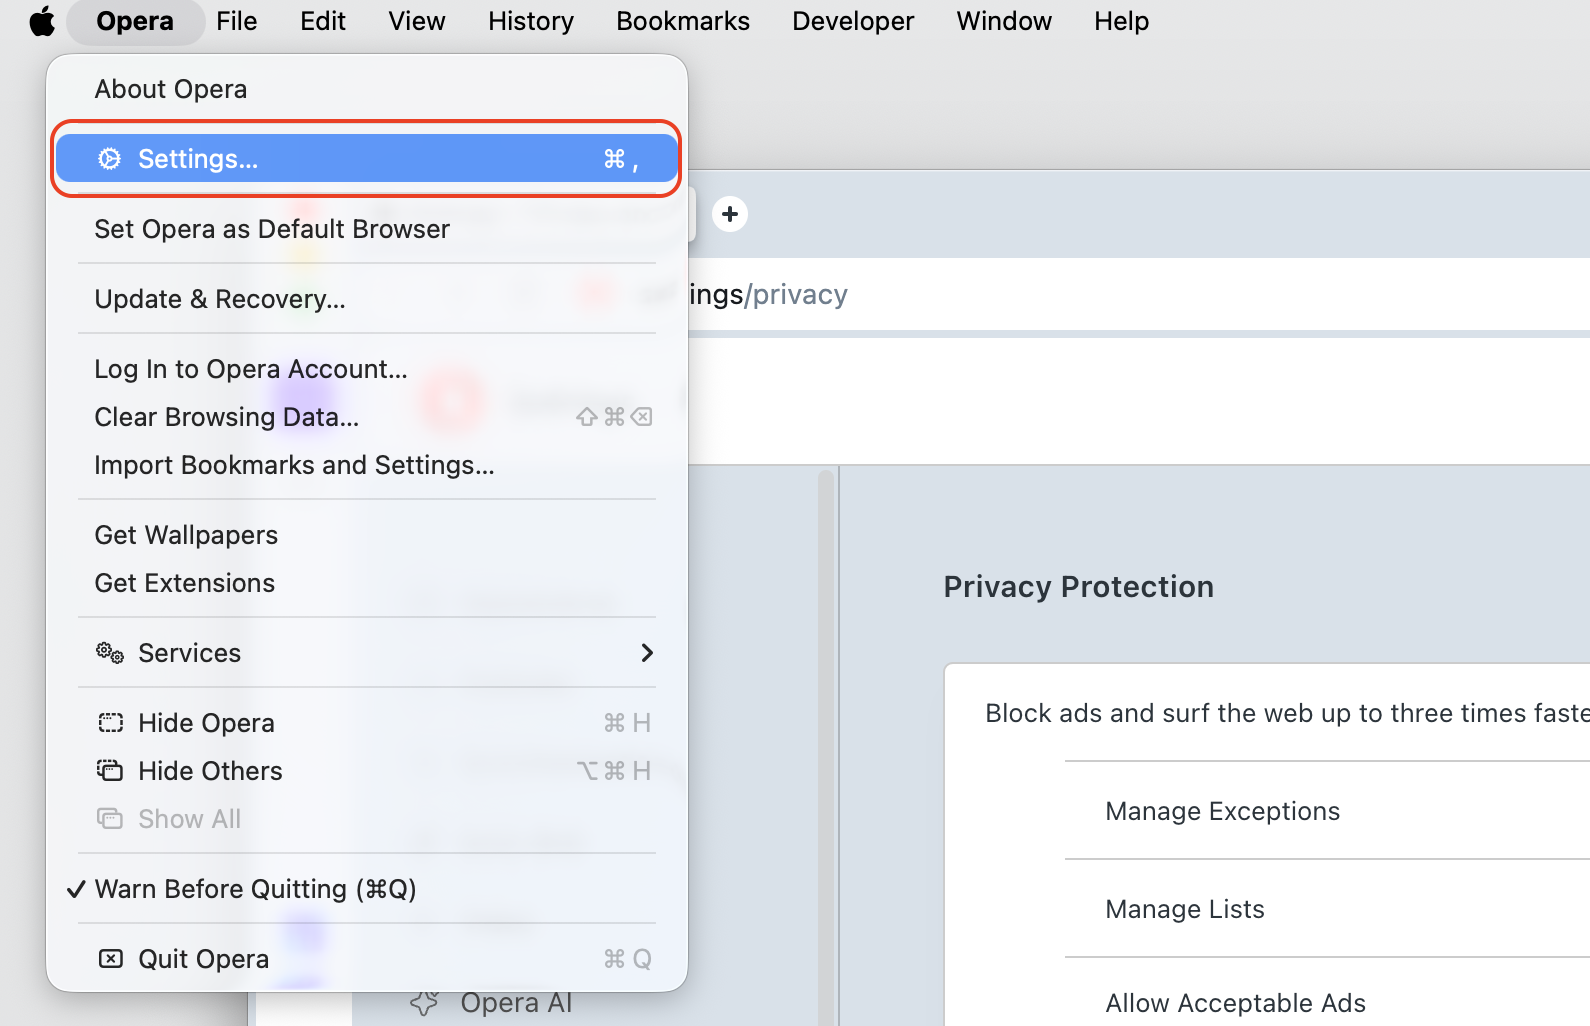Screen dimensions: 1590x1026
Task: Open the Help menu
Action: (1121, 21)
